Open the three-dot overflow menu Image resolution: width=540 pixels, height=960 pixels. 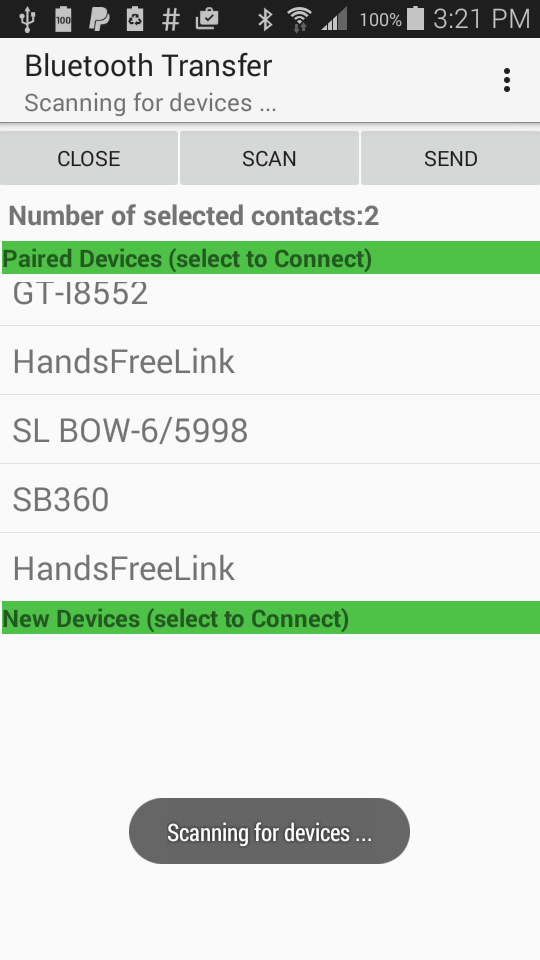[506, 80]
